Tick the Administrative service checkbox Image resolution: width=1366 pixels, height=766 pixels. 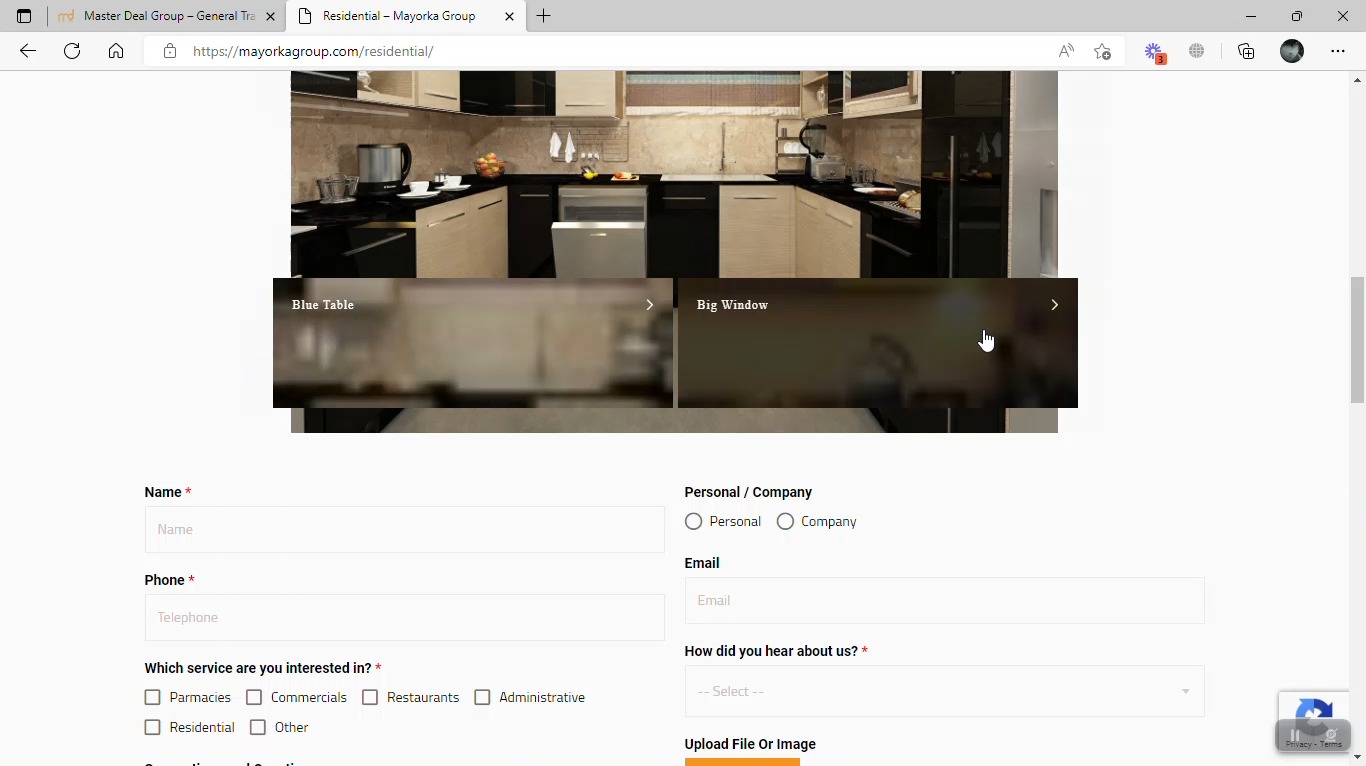click(x=482, y=698)
